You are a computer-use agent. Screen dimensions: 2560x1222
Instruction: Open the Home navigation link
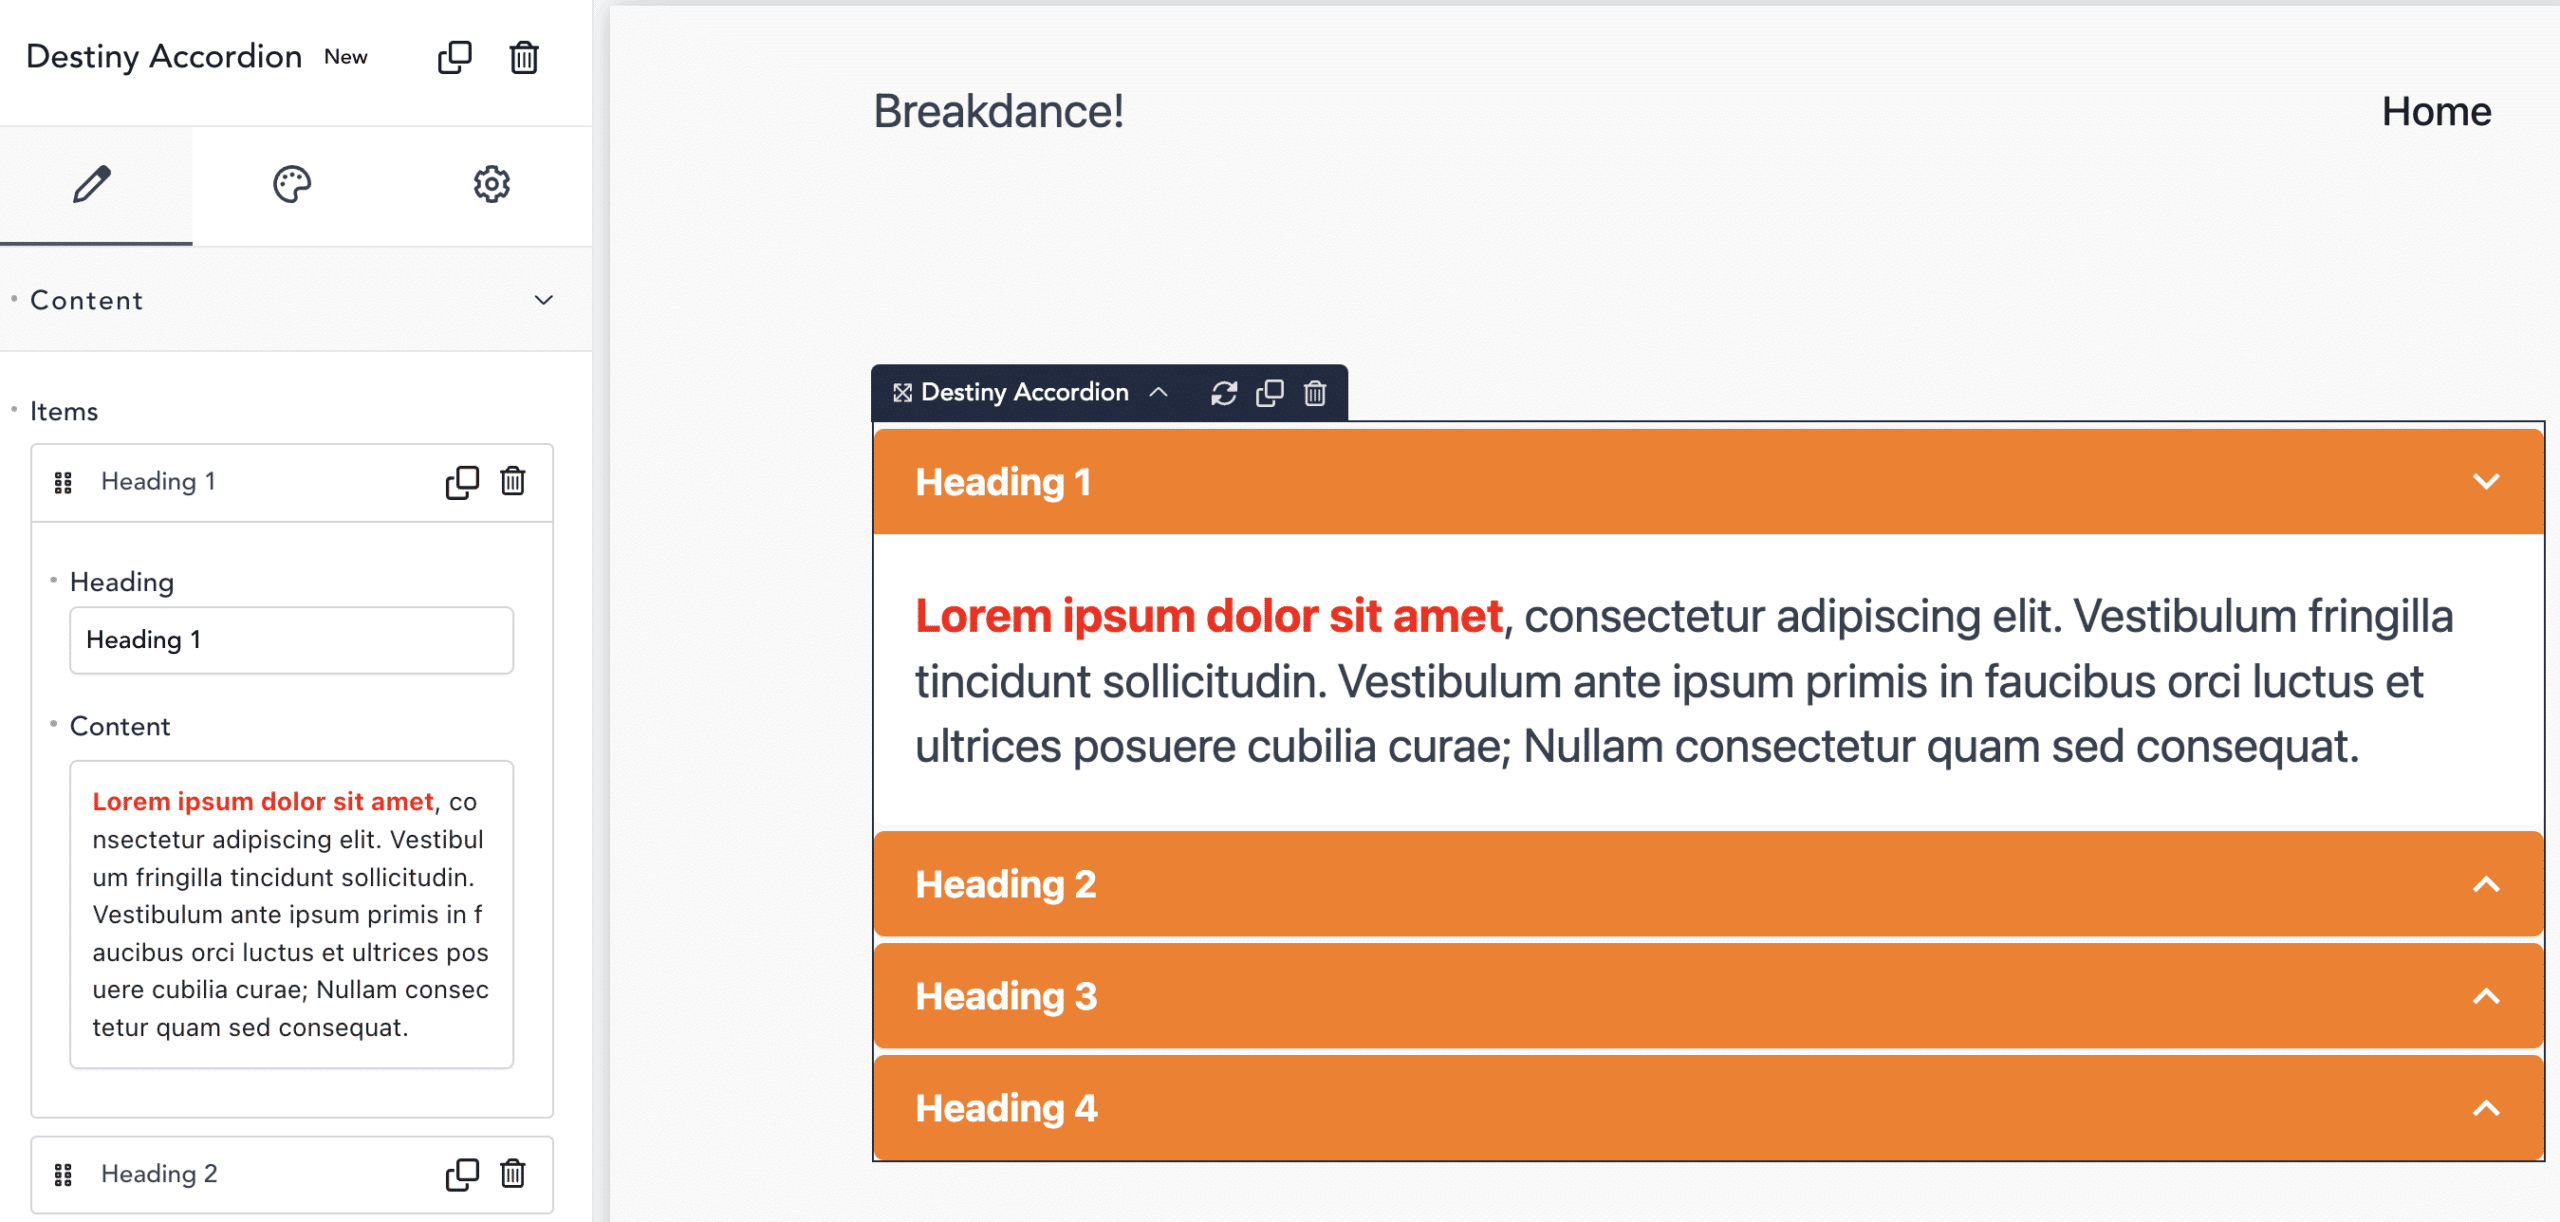click(2436, 111)
